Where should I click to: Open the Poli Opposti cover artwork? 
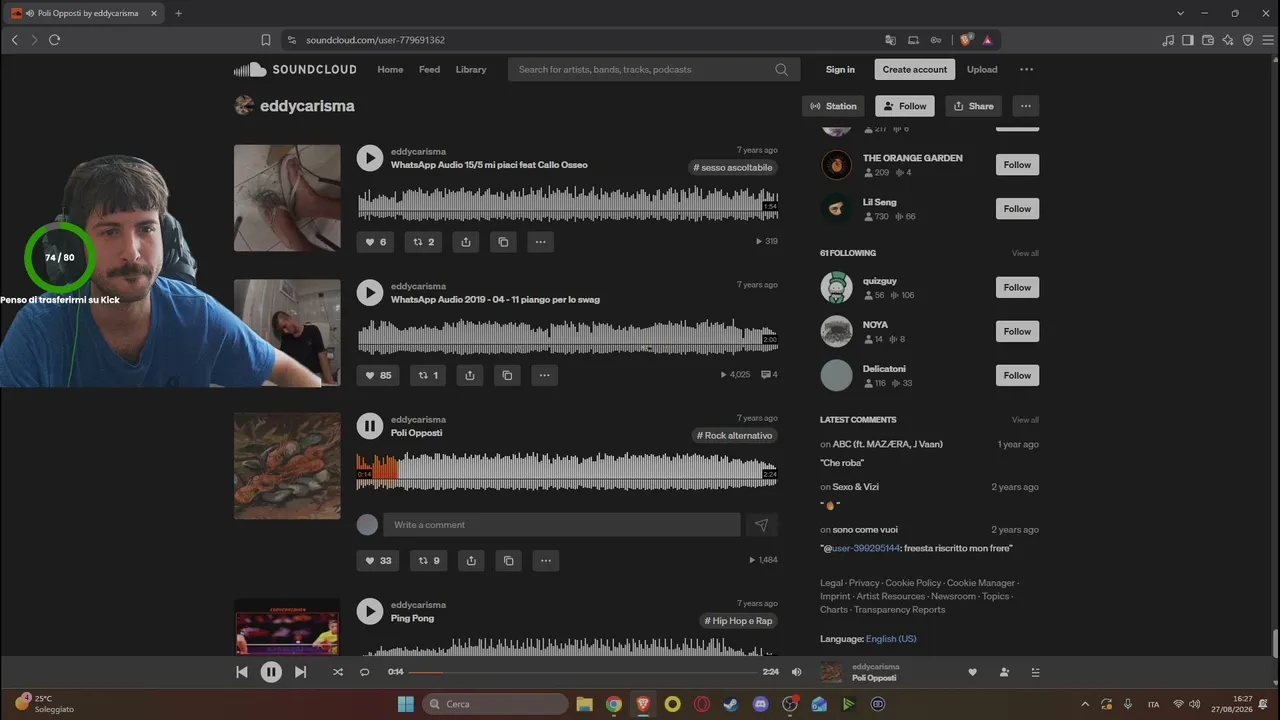[287, 466]
